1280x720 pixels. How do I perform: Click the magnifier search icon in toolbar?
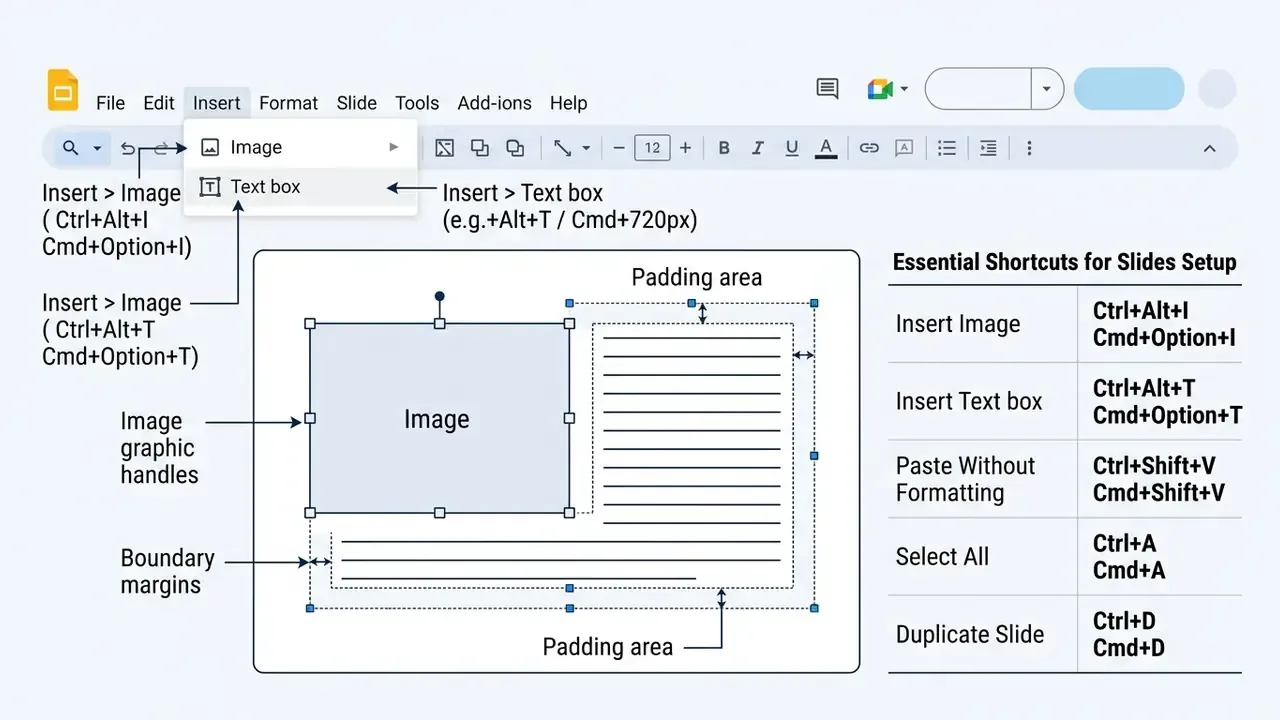click(x=70, y=148)
